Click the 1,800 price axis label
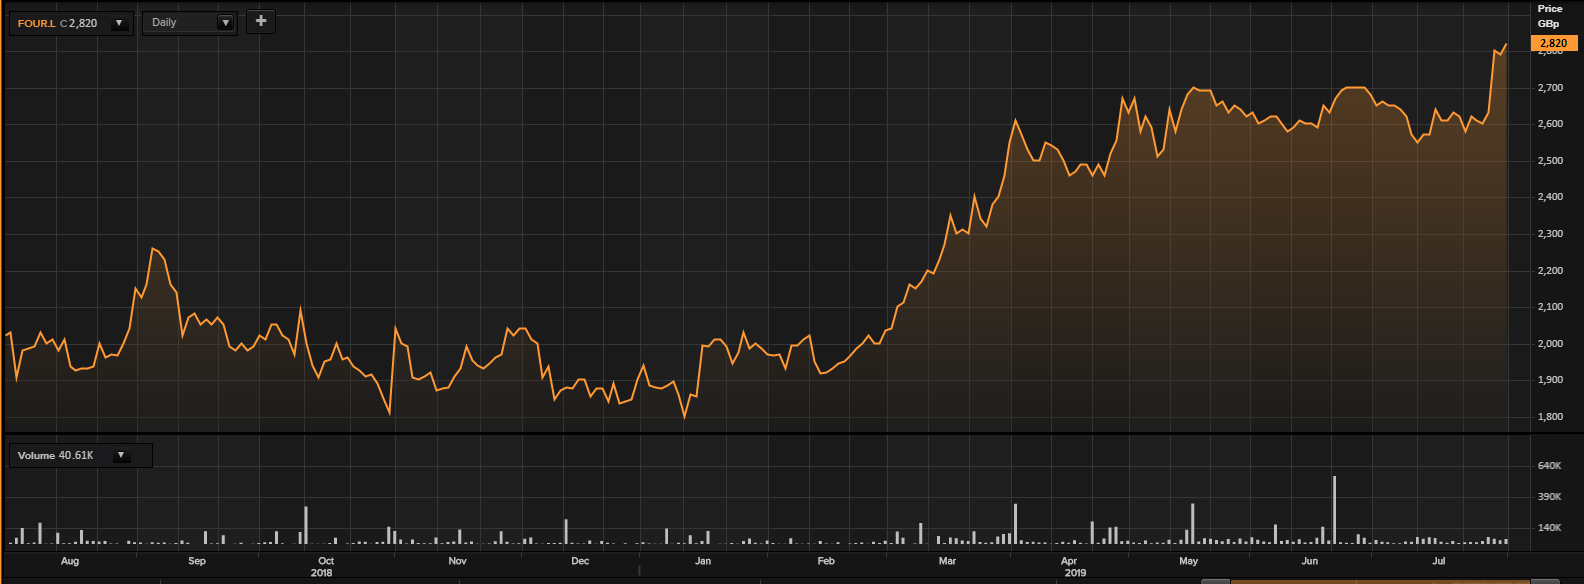 click(1550, 417)
